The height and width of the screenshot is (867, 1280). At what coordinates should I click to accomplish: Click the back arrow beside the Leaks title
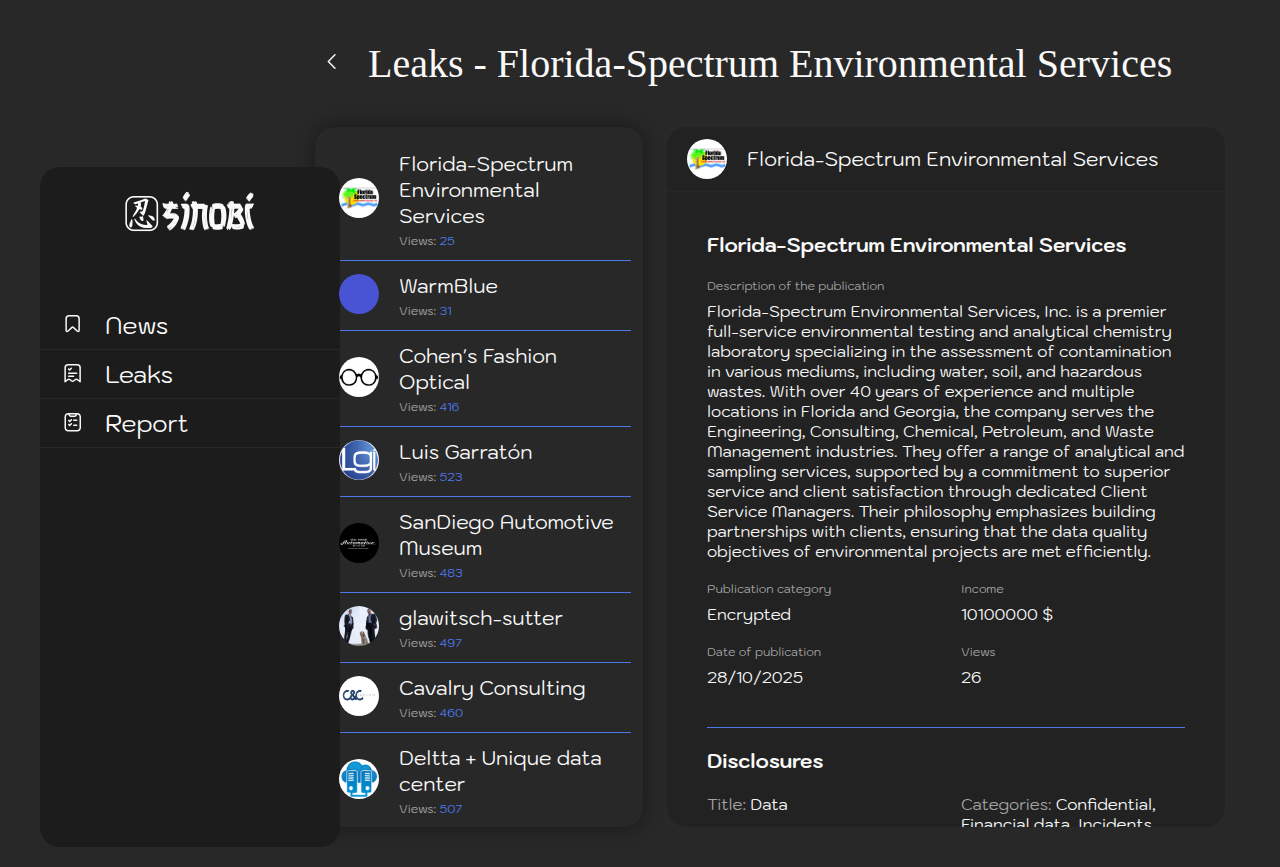[332, 62]
